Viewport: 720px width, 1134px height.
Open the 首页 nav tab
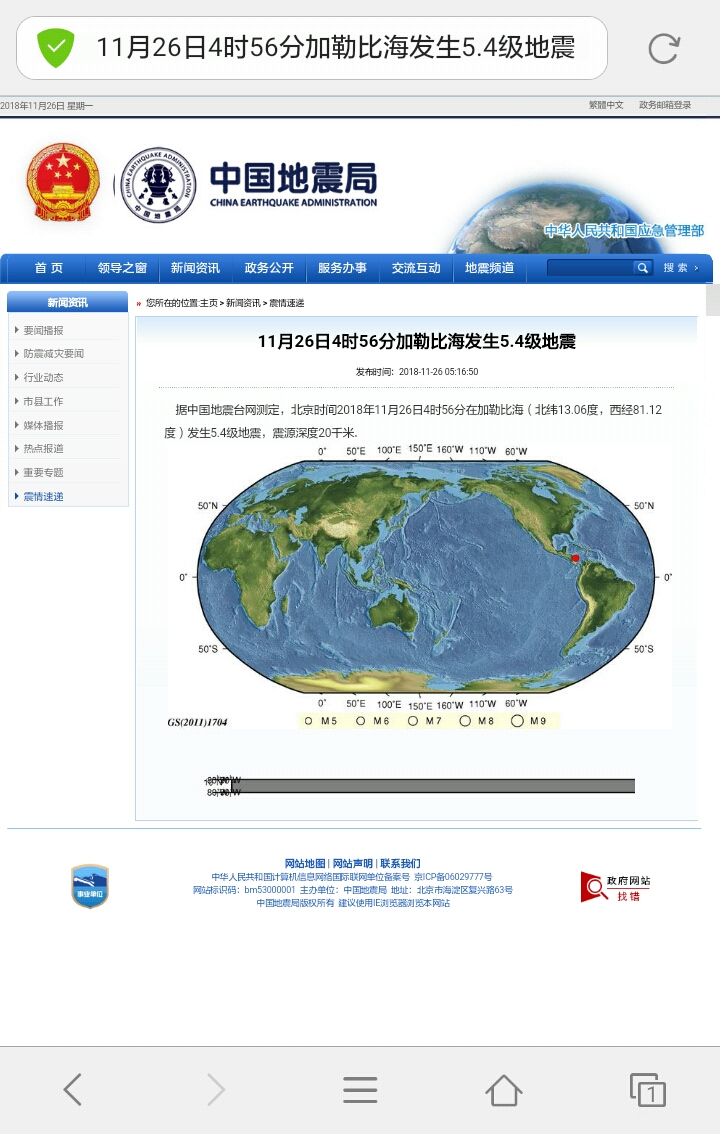[x=48, y=268]
